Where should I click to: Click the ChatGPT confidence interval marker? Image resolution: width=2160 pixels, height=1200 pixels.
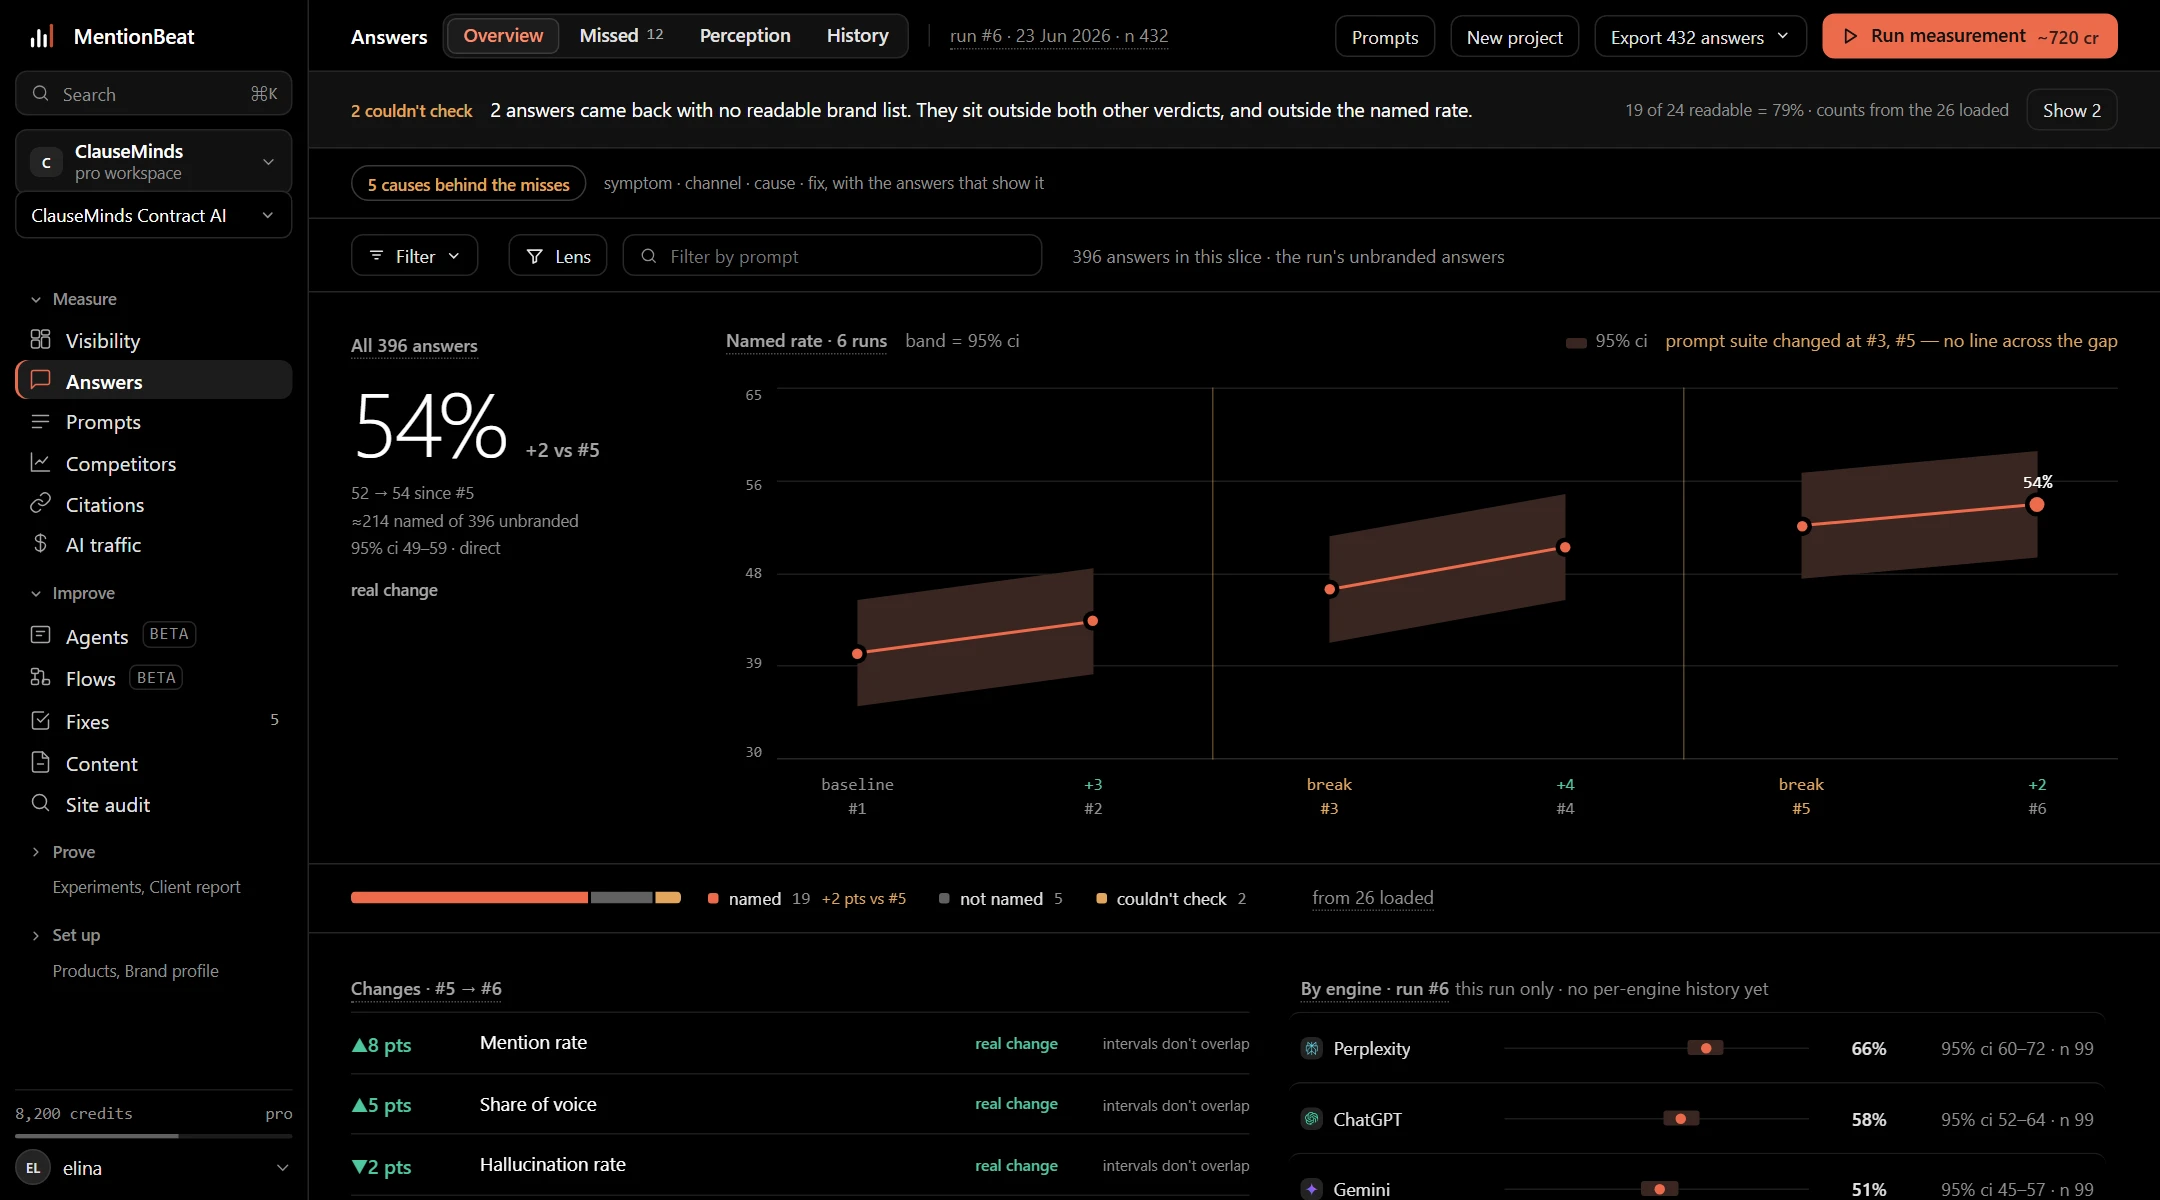1681,1119
